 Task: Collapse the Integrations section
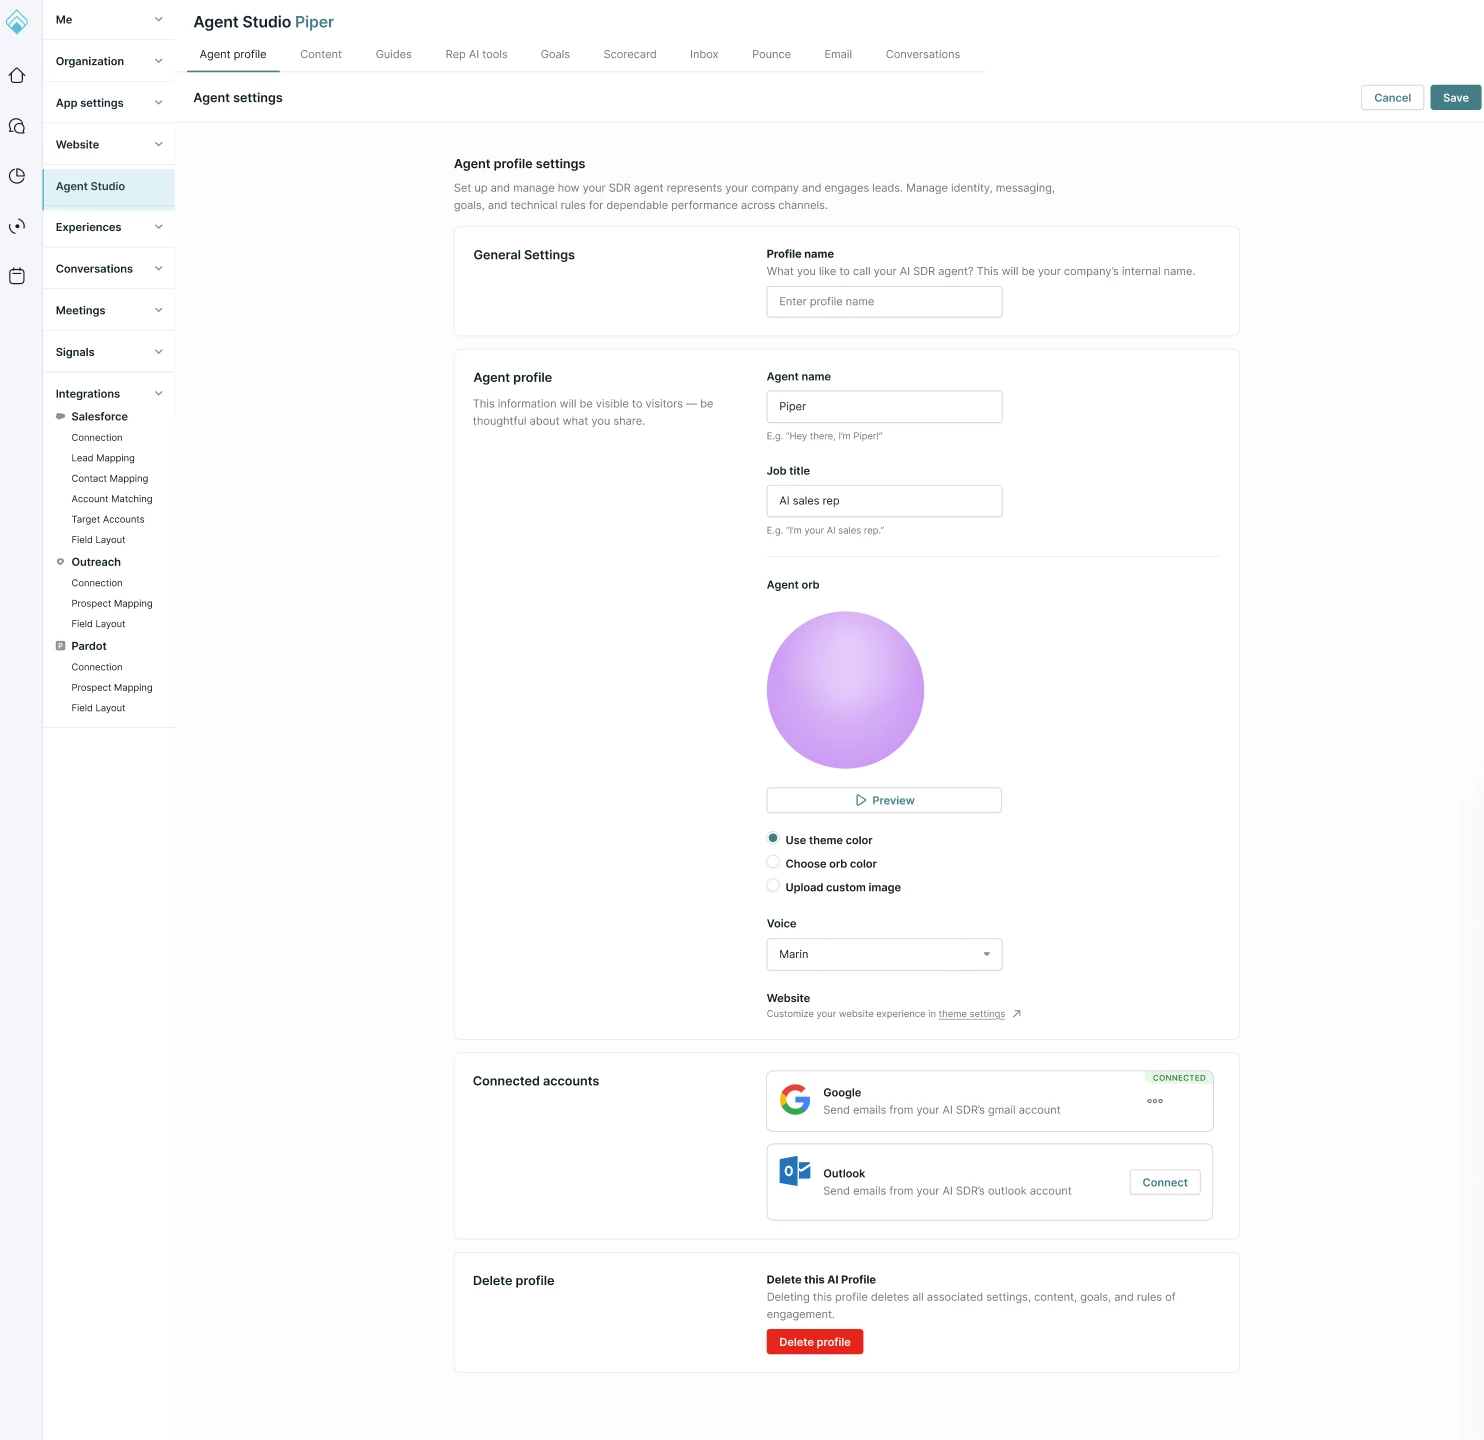coord(109,394)
